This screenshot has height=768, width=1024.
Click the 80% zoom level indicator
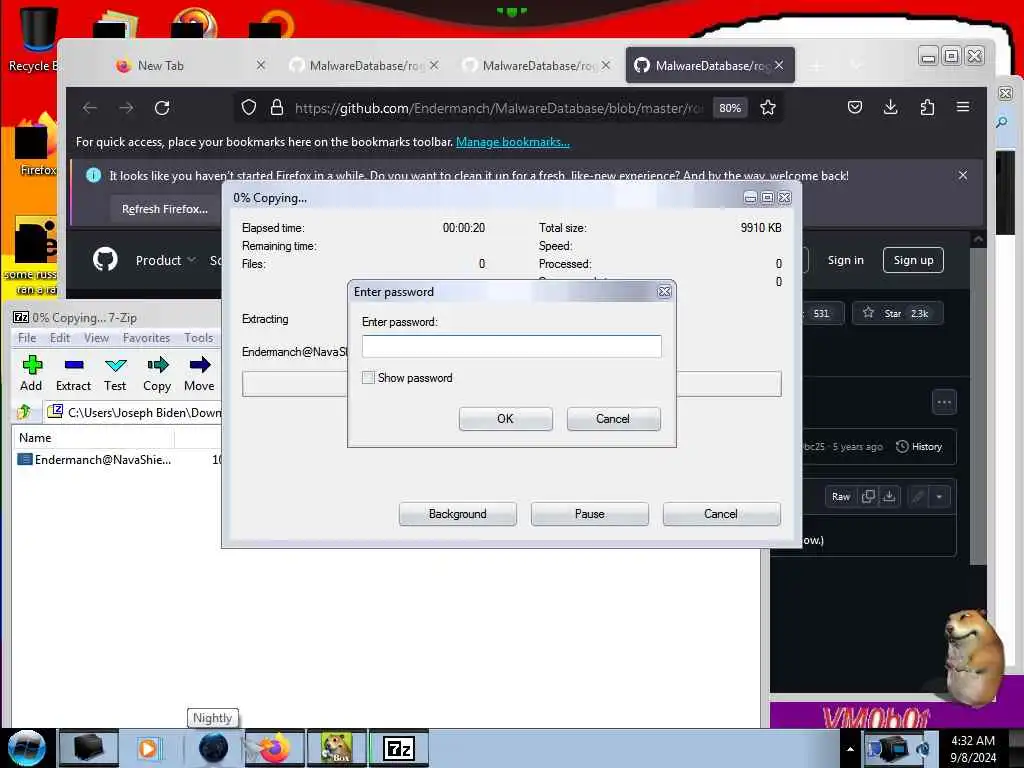pos(729,108)
